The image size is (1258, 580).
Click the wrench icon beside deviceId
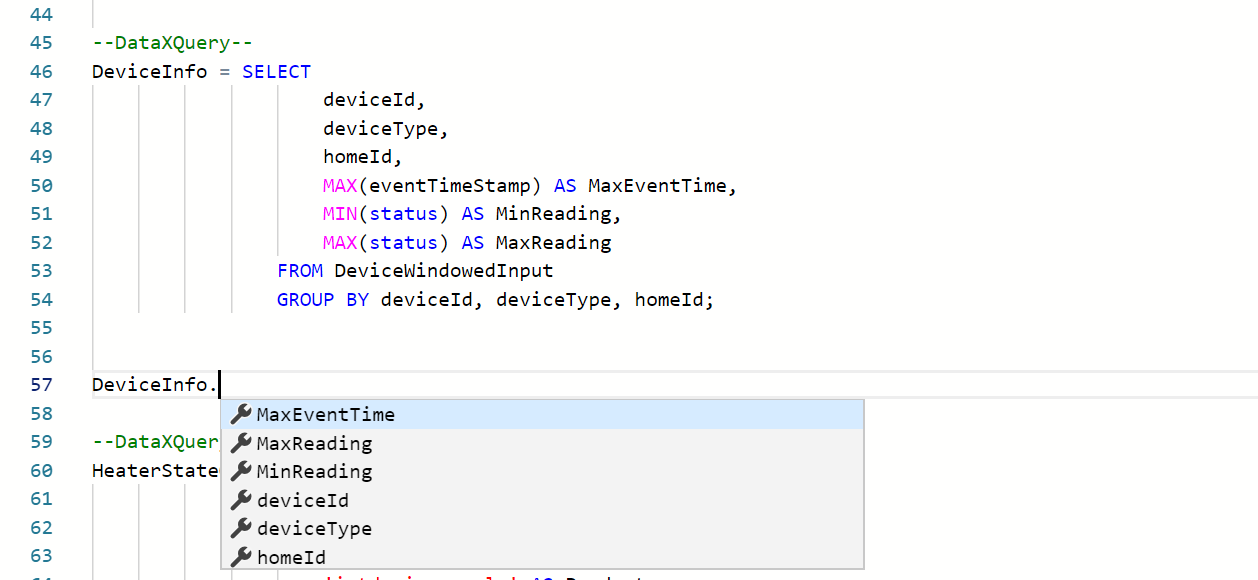240,500
